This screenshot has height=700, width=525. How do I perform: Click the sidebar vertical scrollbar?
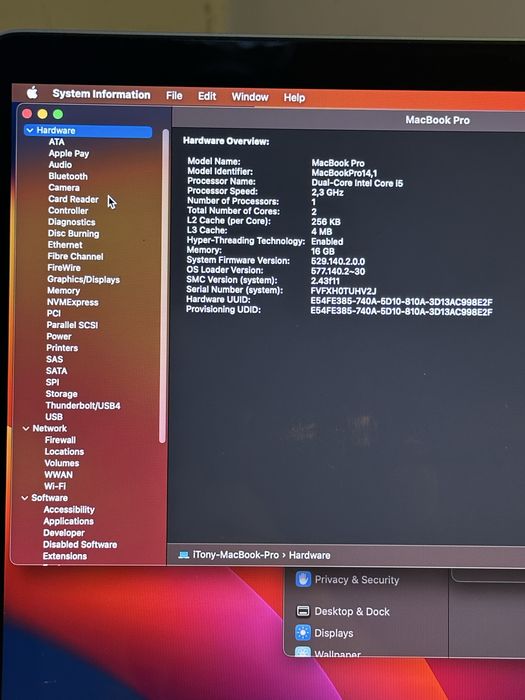click(164, 286)
